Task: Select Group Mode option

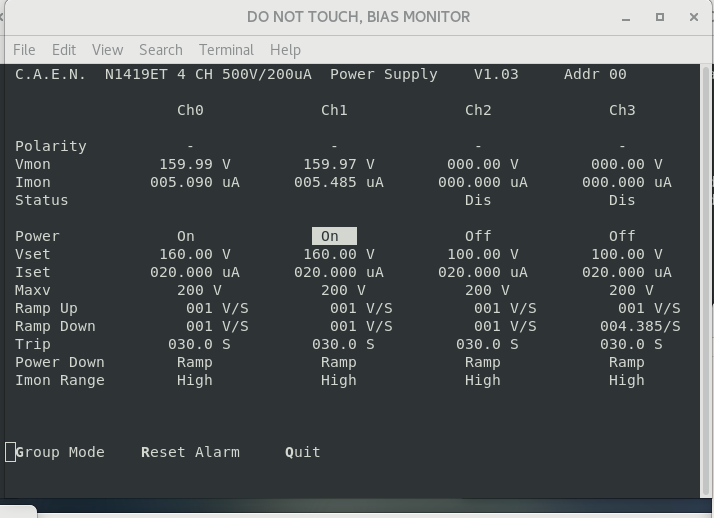Action: click(x=60, y=452)
